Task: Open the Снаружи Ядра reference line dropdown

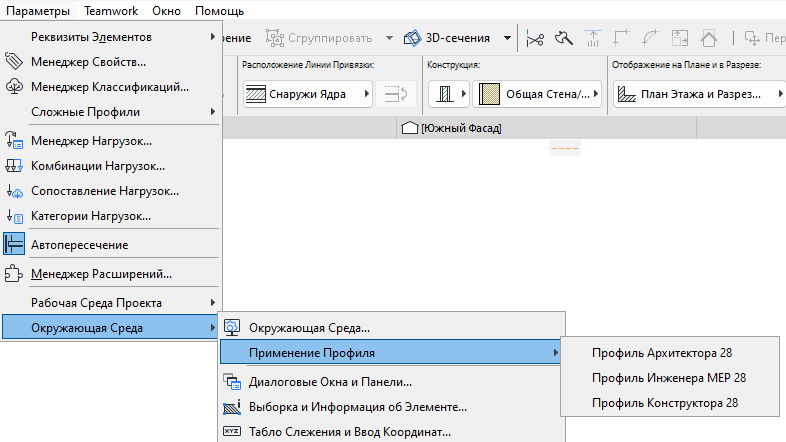Action: point(308,94)
